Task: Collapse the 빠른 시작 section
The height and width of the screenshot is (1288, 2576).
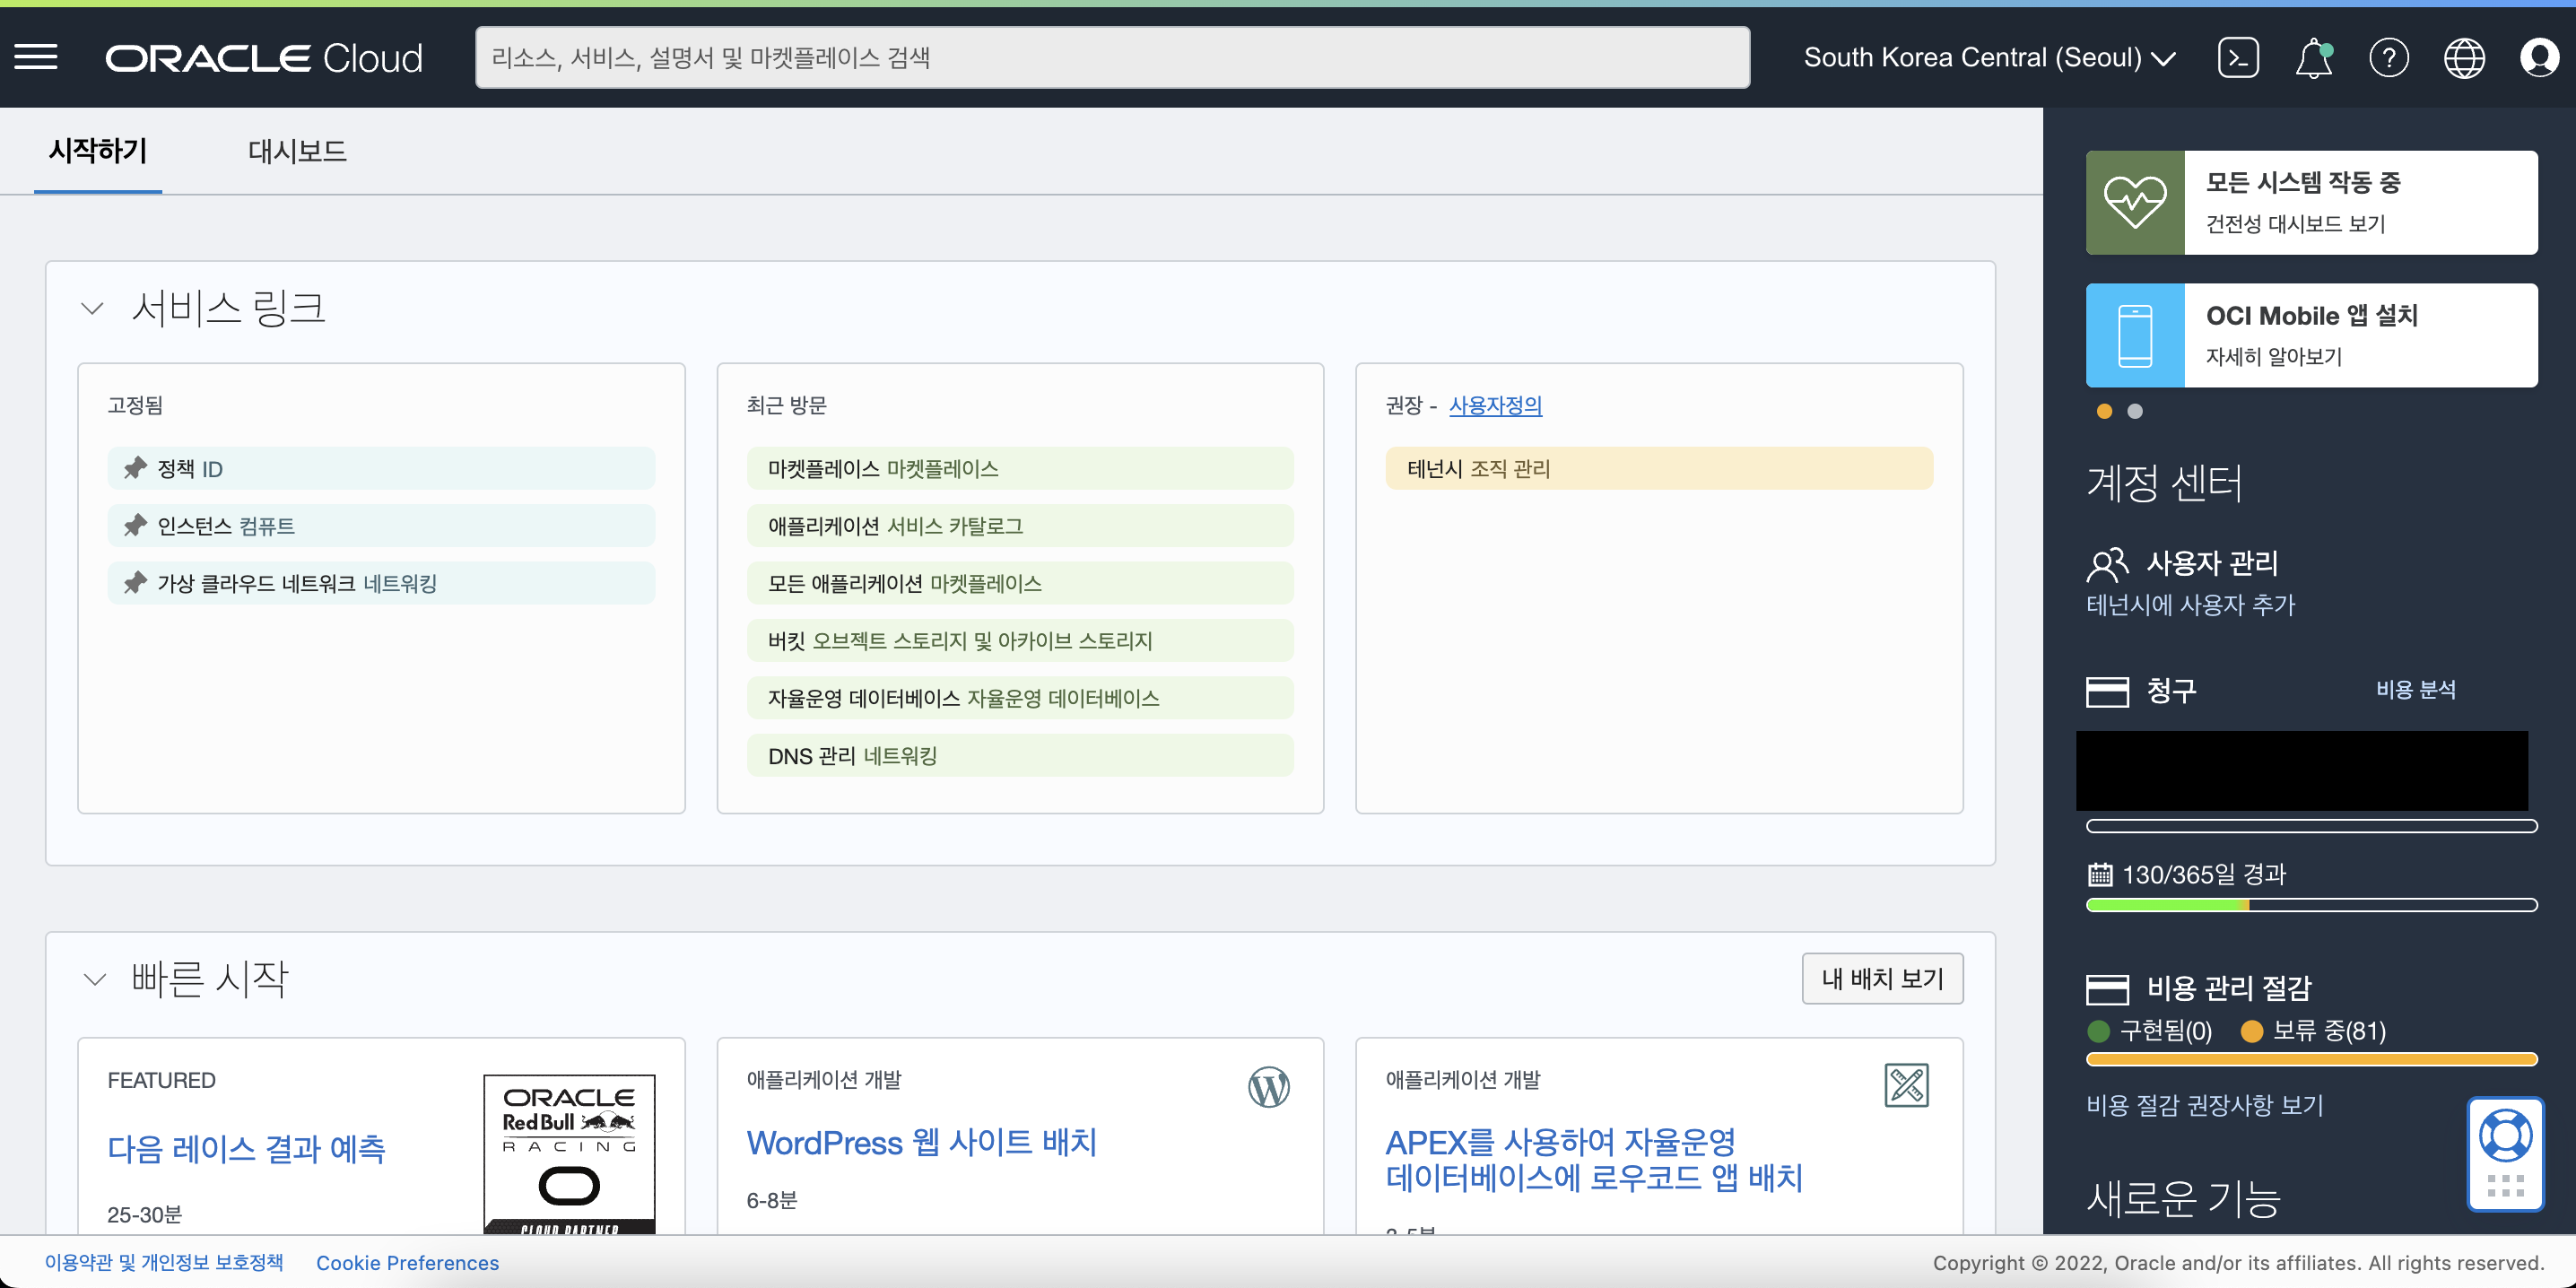Action: [94, 979]
